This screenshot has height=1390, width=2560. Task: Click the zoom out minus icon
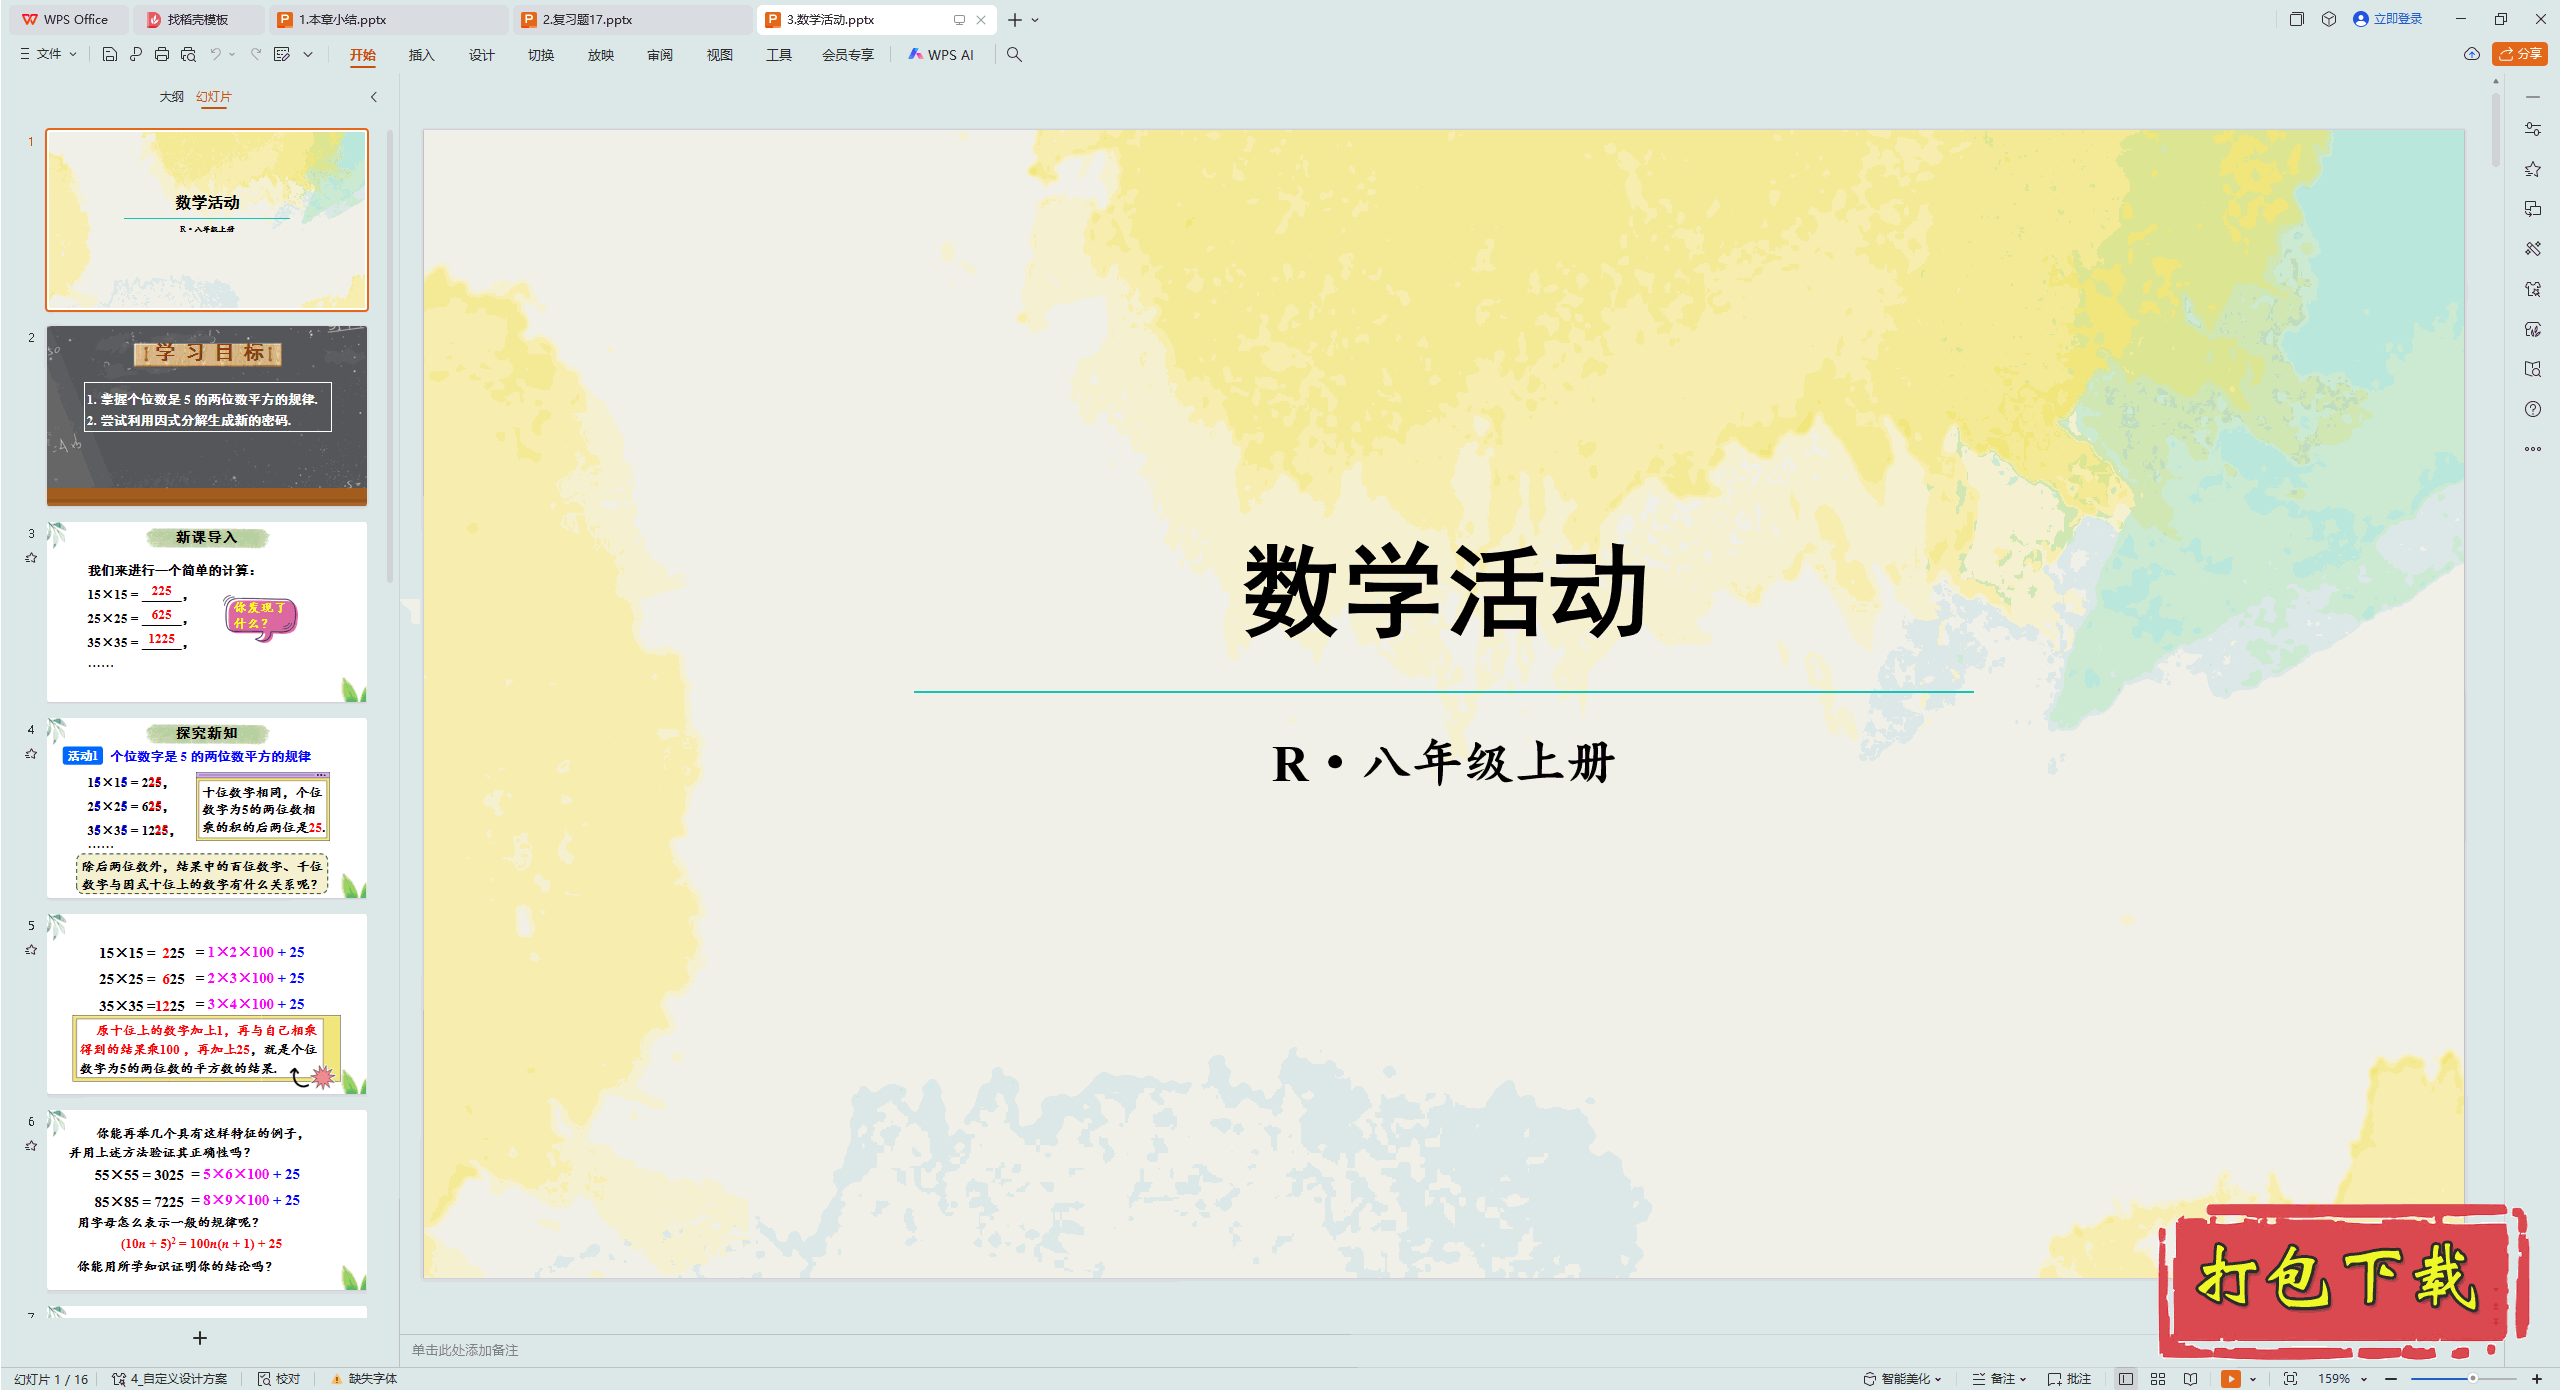[2391, 1378]
